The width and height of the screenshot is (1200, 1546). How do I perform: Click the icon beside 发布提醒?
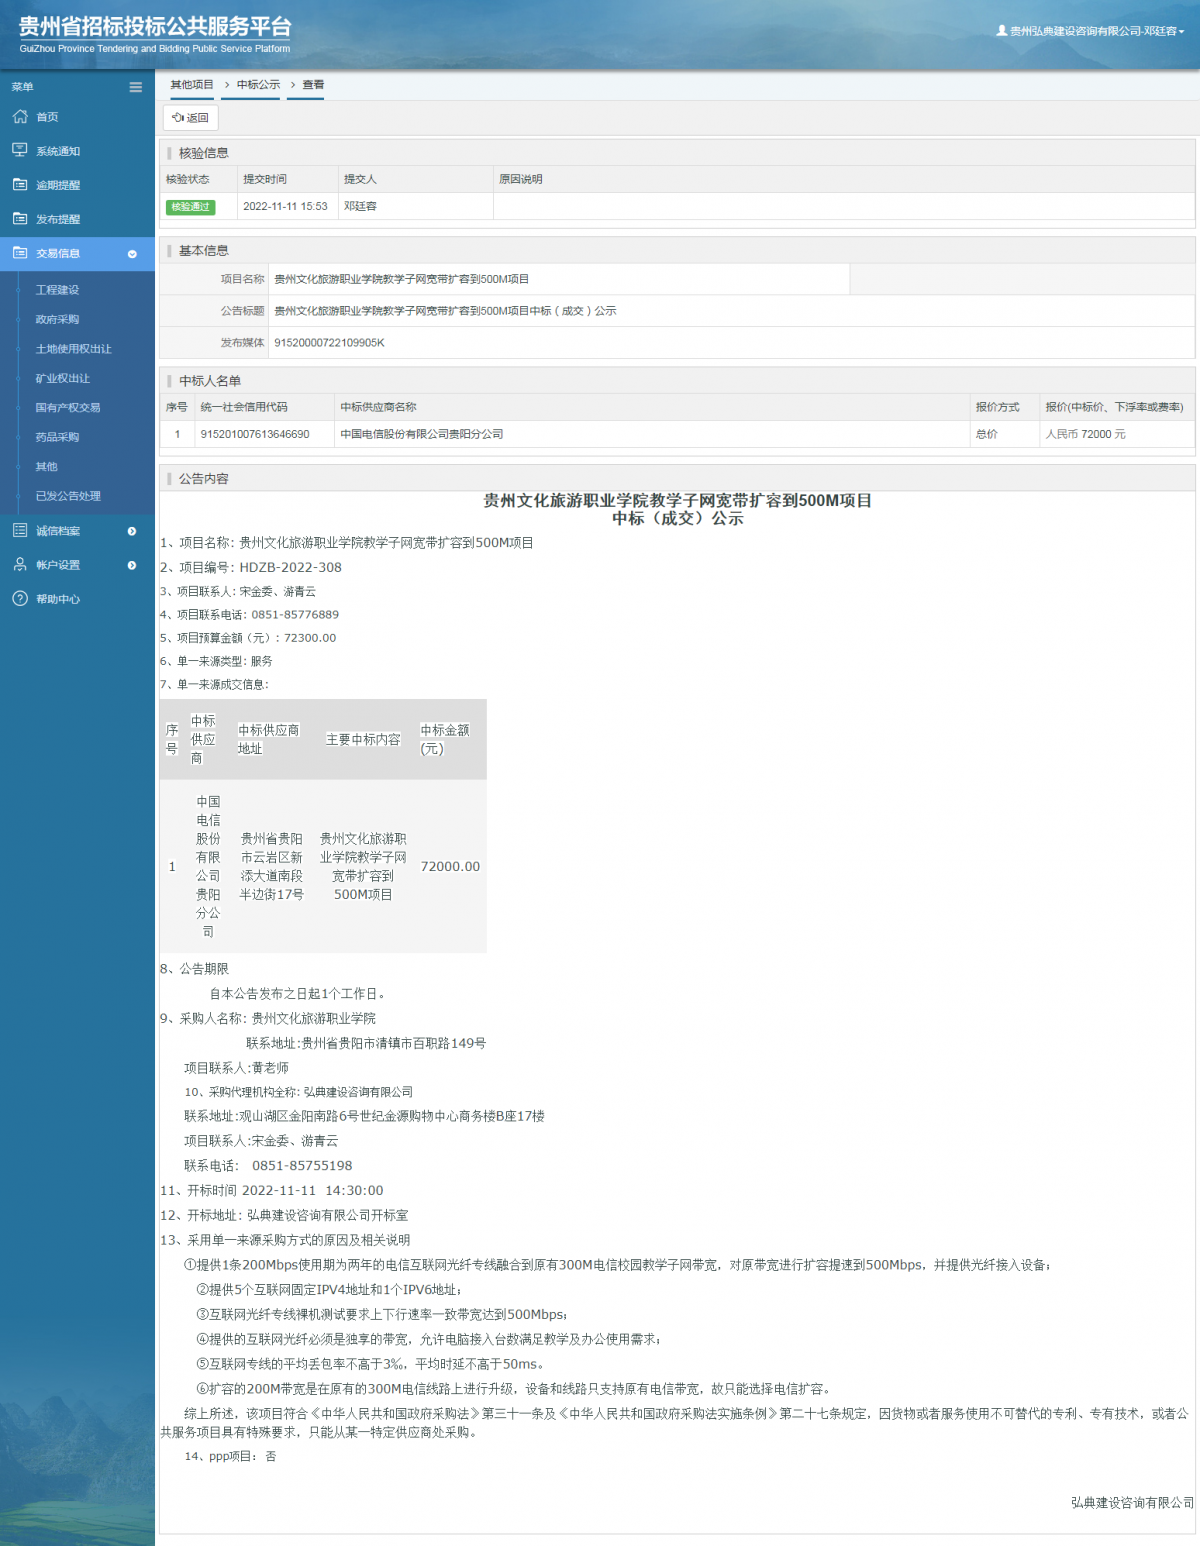tap(20, 219)
